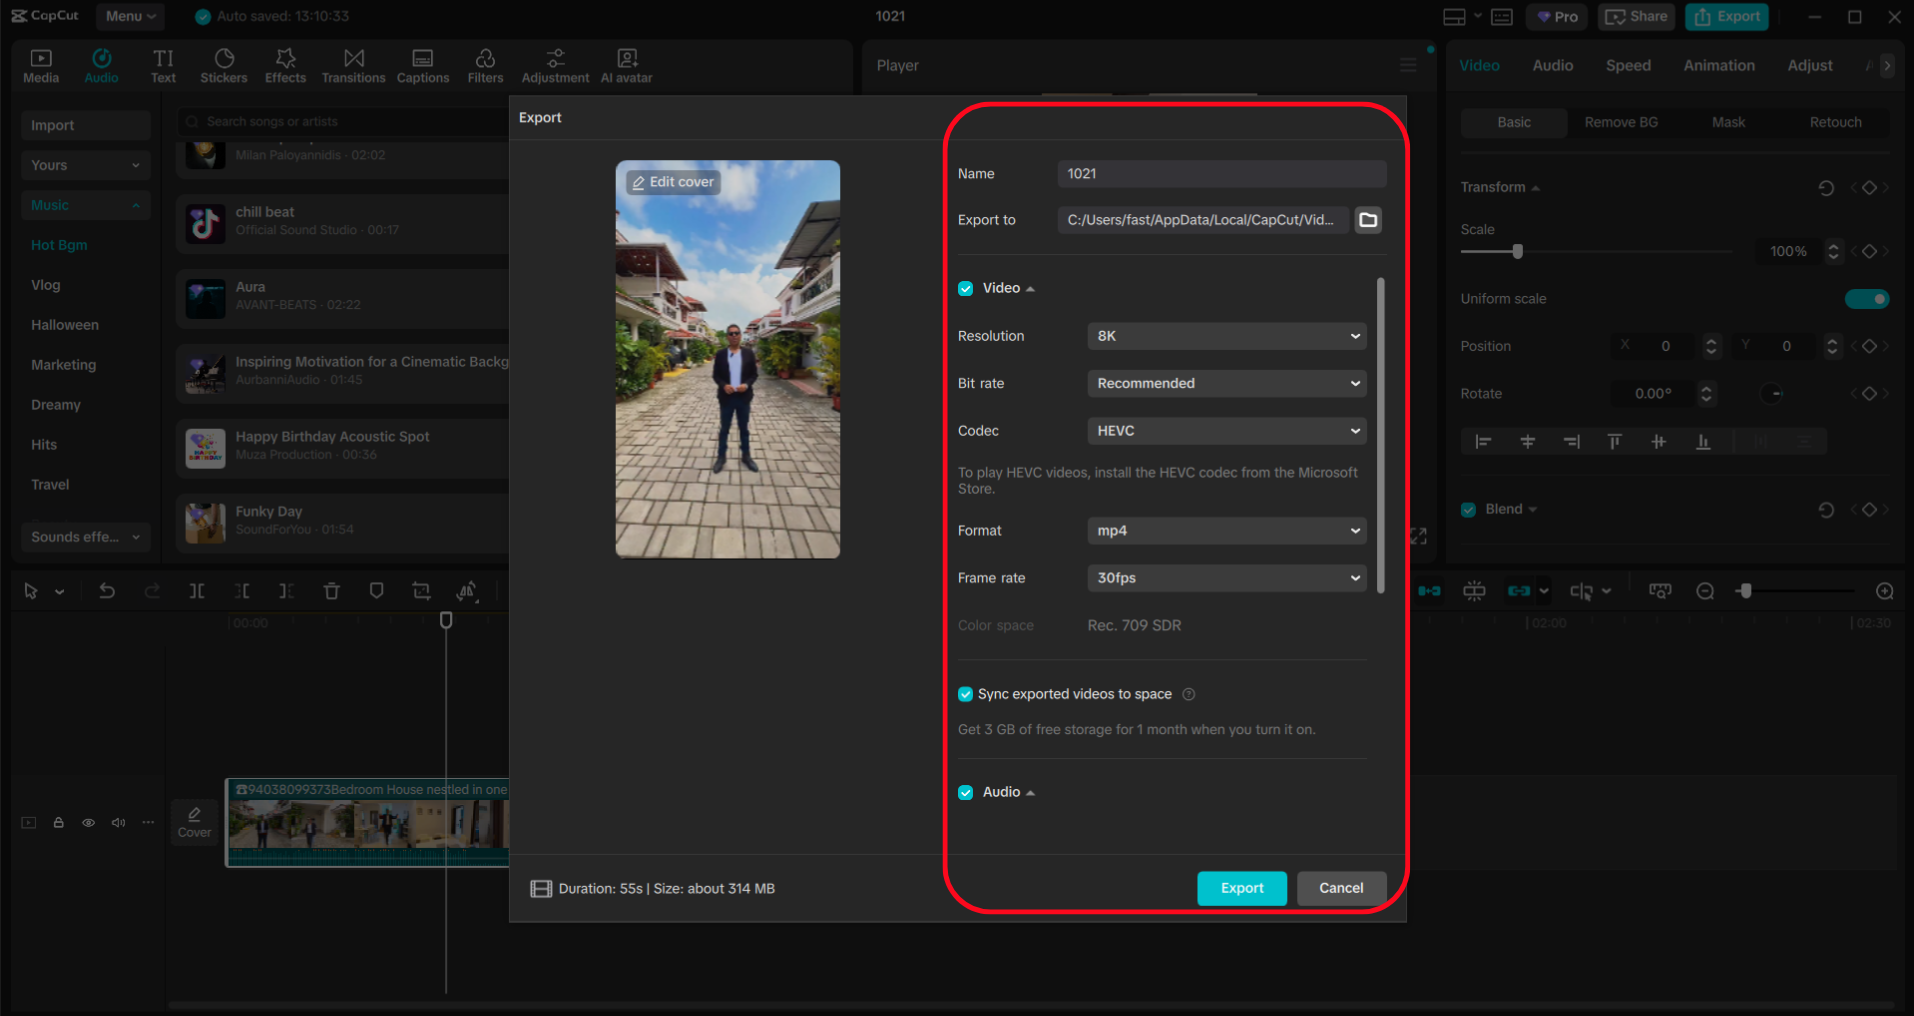This screenshot has width=1914, height=1016.
Task: Open the AI avatar panel
Action: 626,65
